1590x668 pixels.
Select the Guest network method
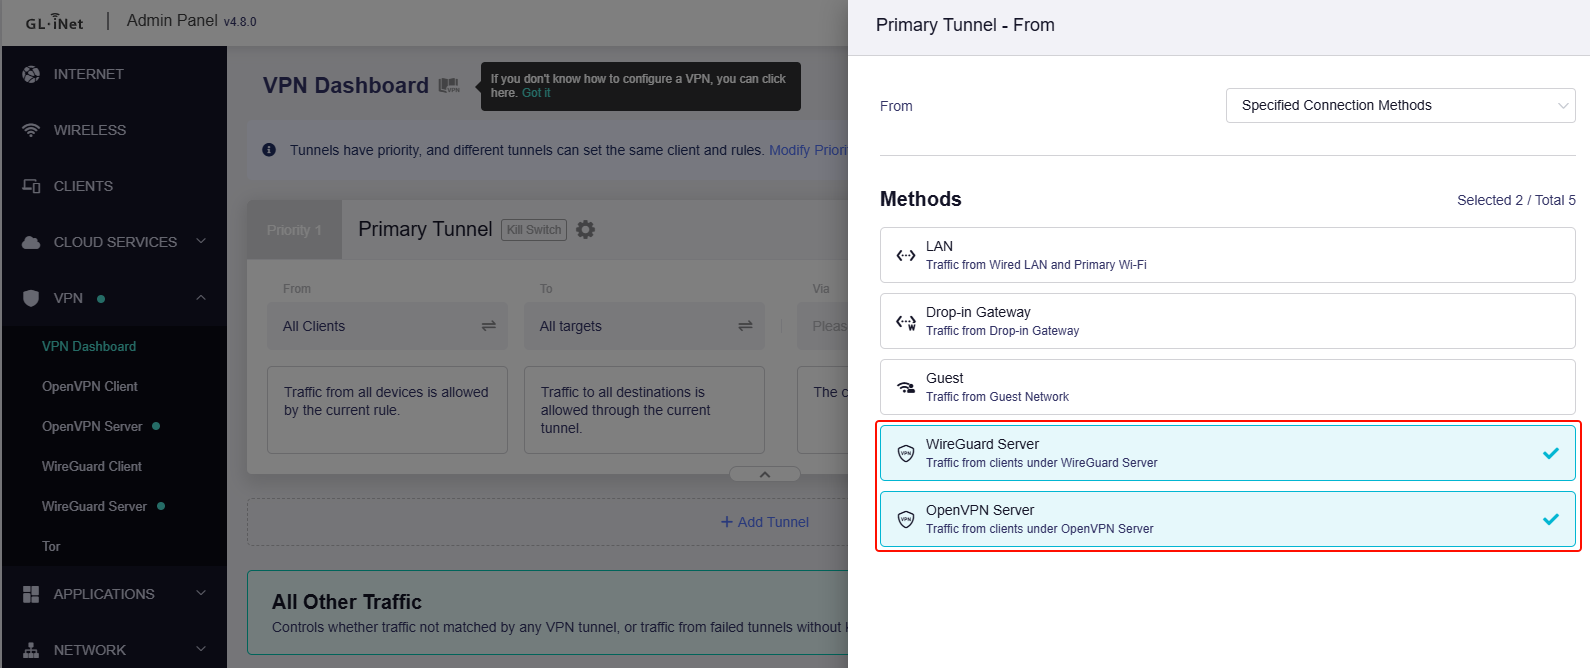[x=1227, y=387]
